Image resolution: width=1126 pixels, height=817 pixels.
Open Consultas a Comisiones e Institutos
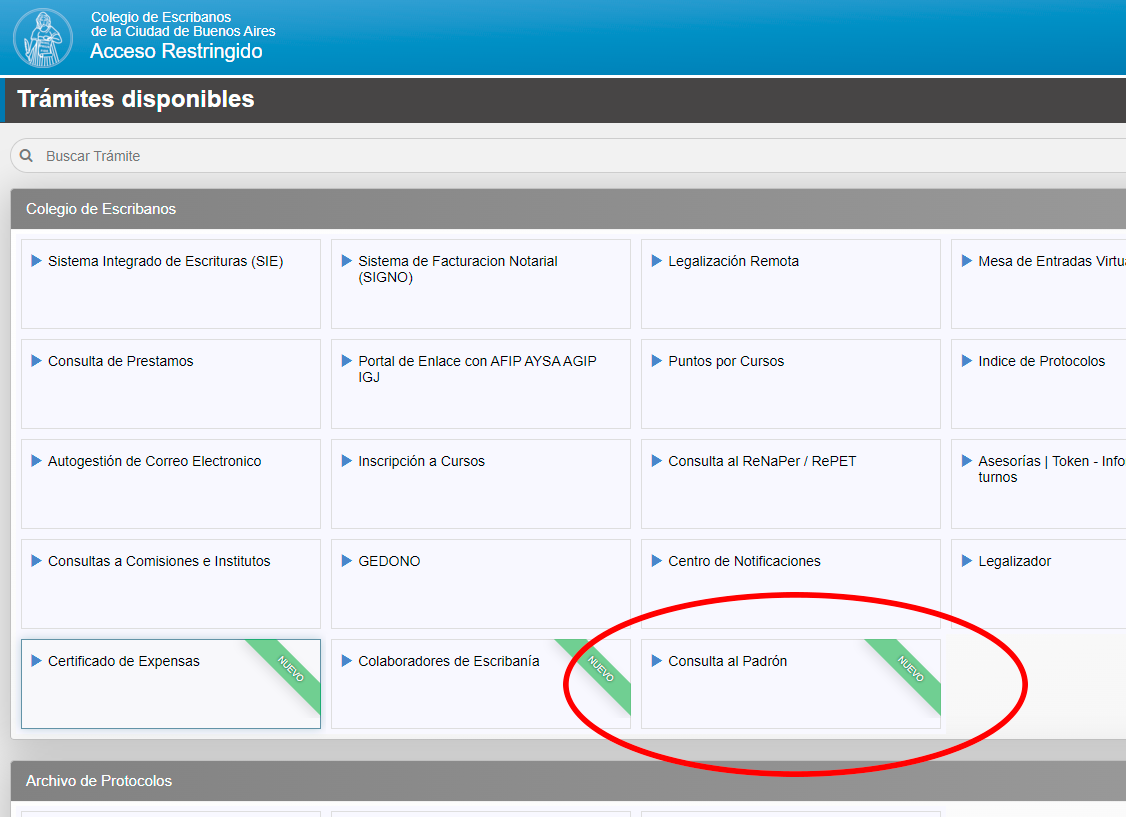[x=171, y=584]
